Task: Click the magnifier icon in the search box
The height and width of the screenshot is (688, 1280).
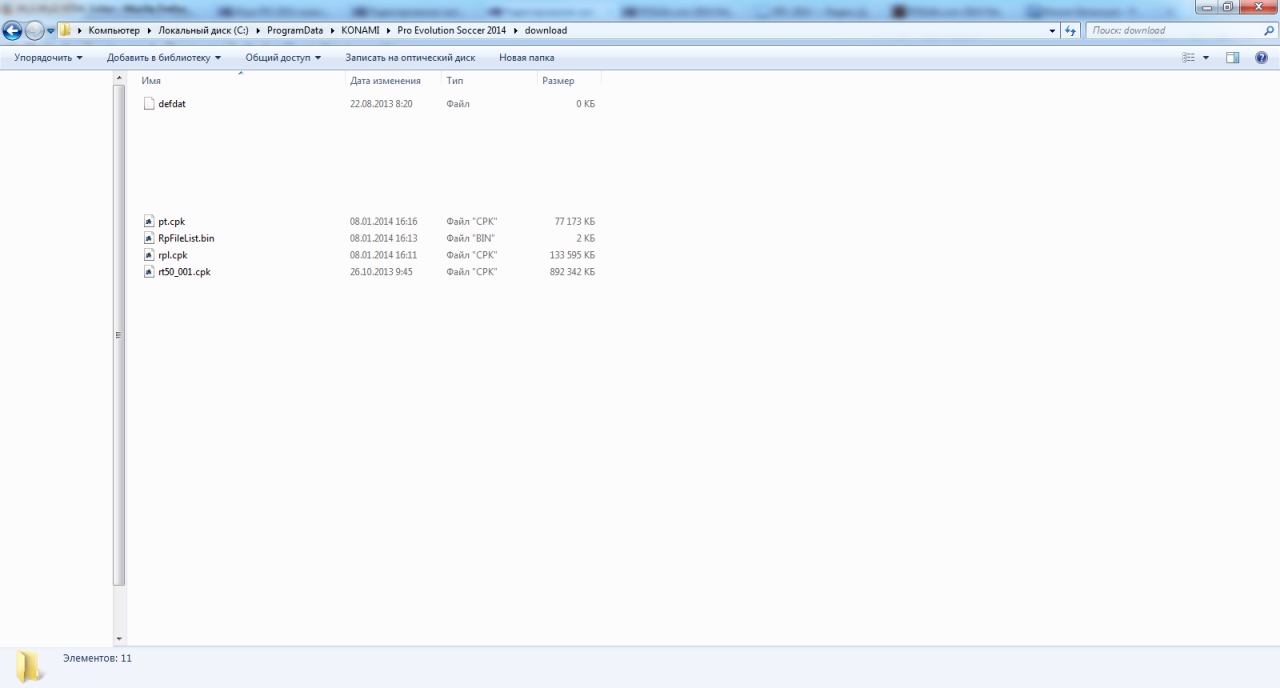Action: (1269, 31)
